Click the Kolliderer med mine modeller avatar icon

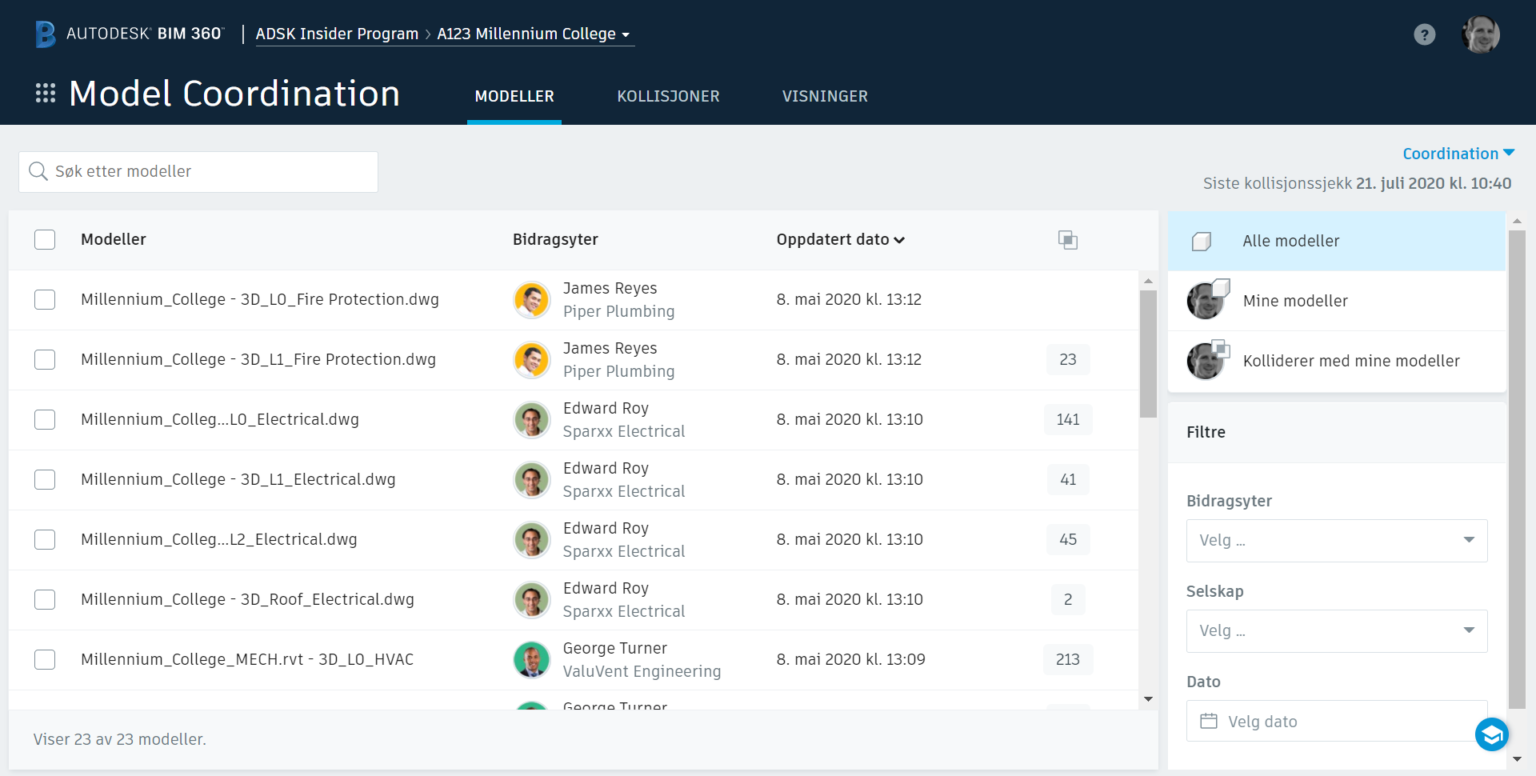coord(1207,360)
